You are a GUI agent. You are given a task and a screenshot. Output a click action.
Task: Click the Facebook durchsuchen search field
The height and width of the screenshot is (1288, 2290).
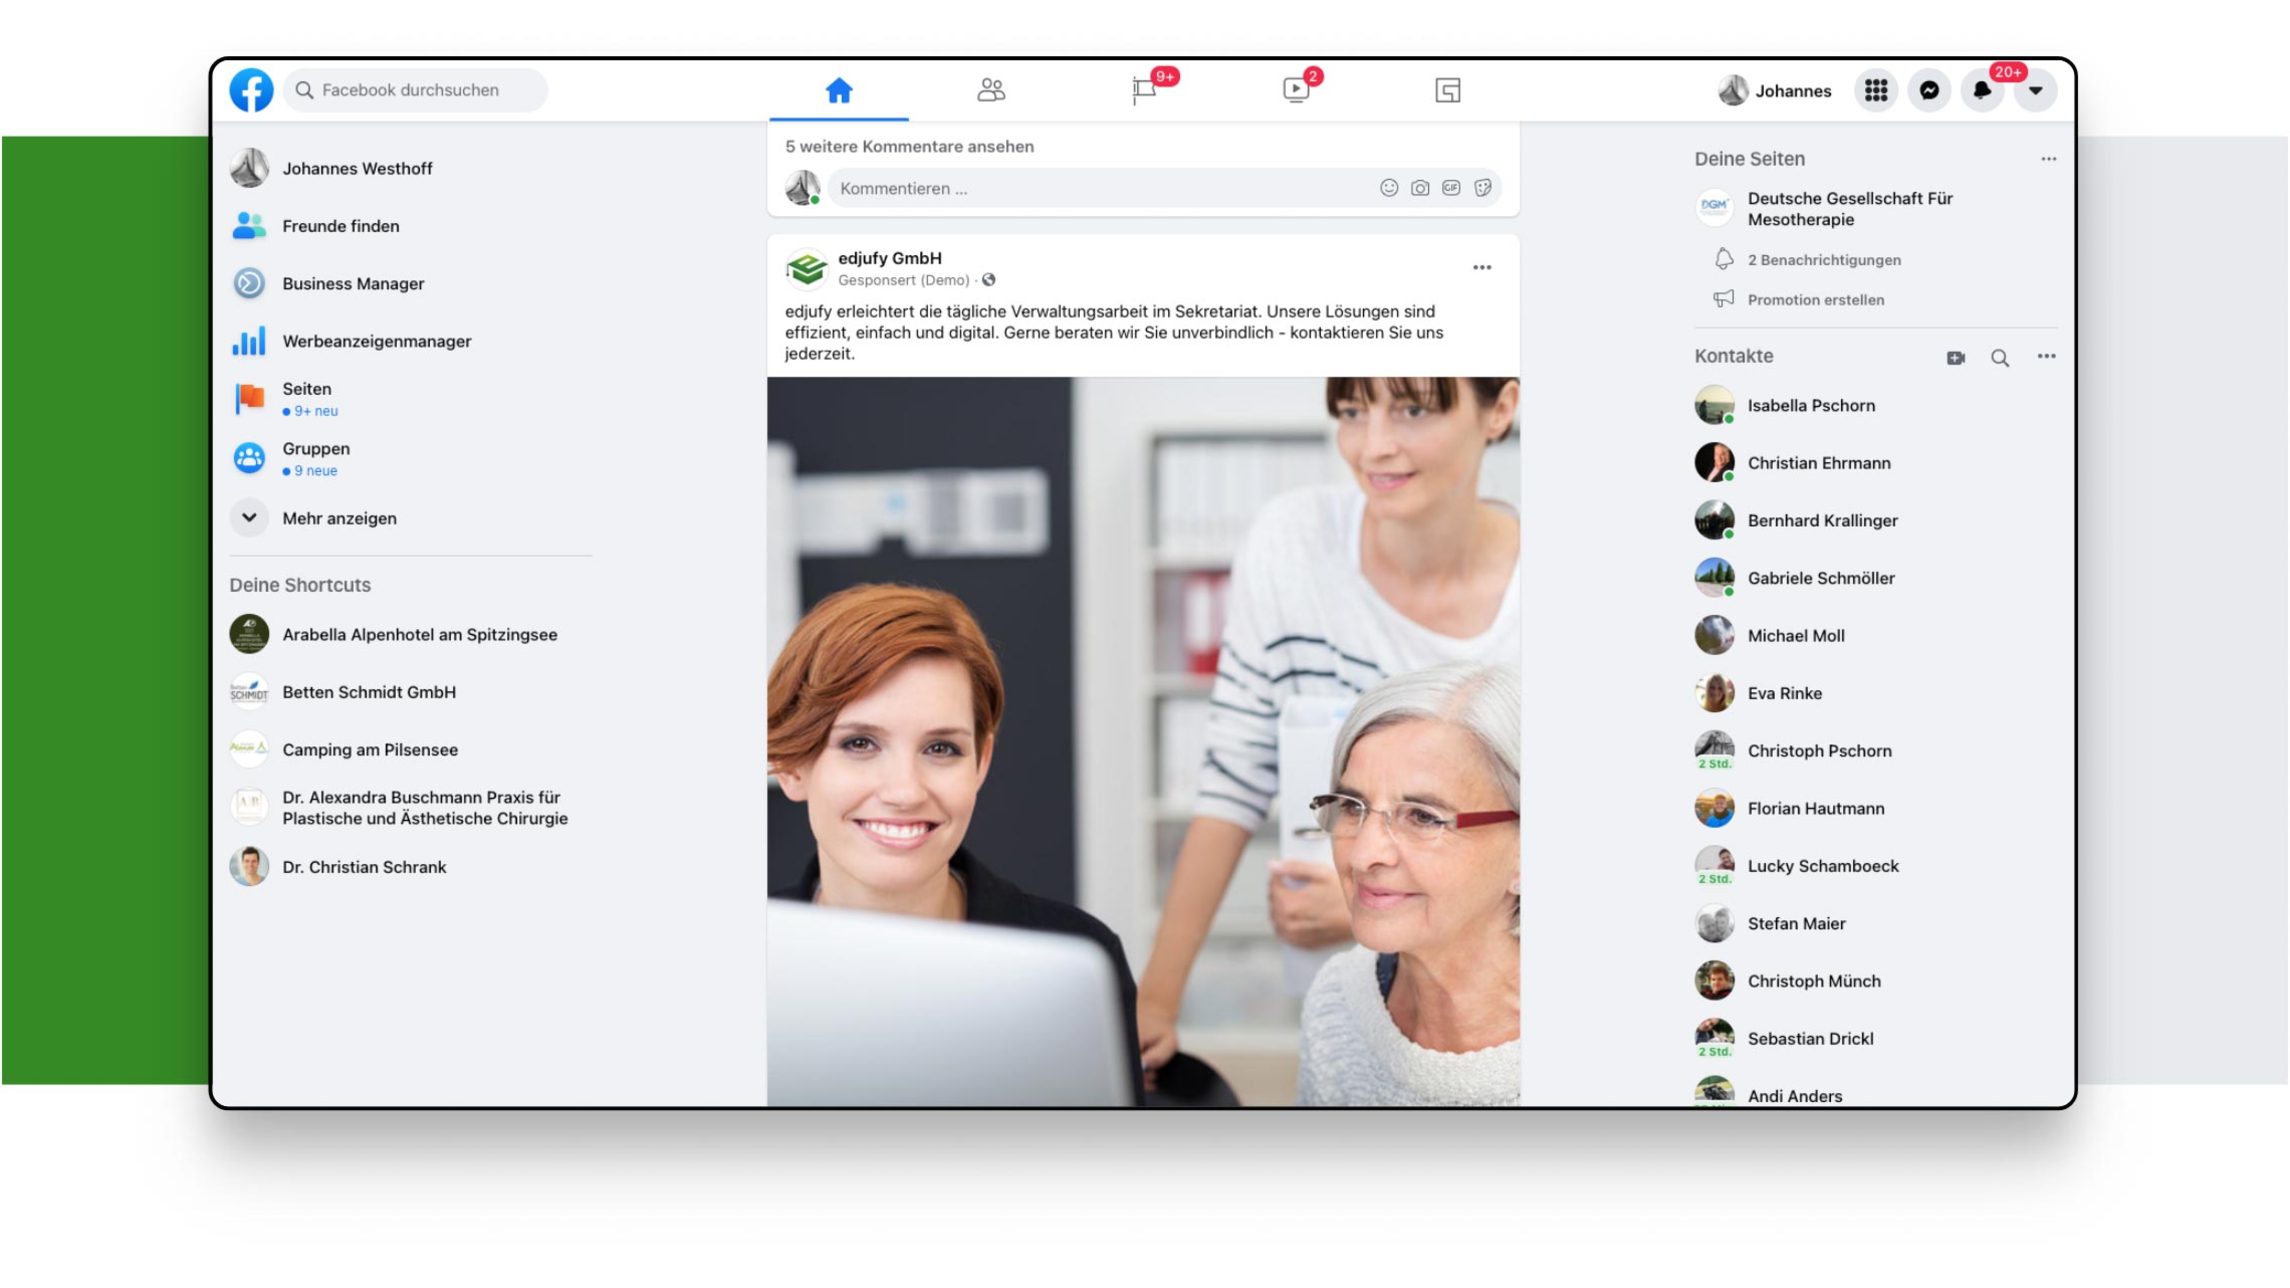415,90
